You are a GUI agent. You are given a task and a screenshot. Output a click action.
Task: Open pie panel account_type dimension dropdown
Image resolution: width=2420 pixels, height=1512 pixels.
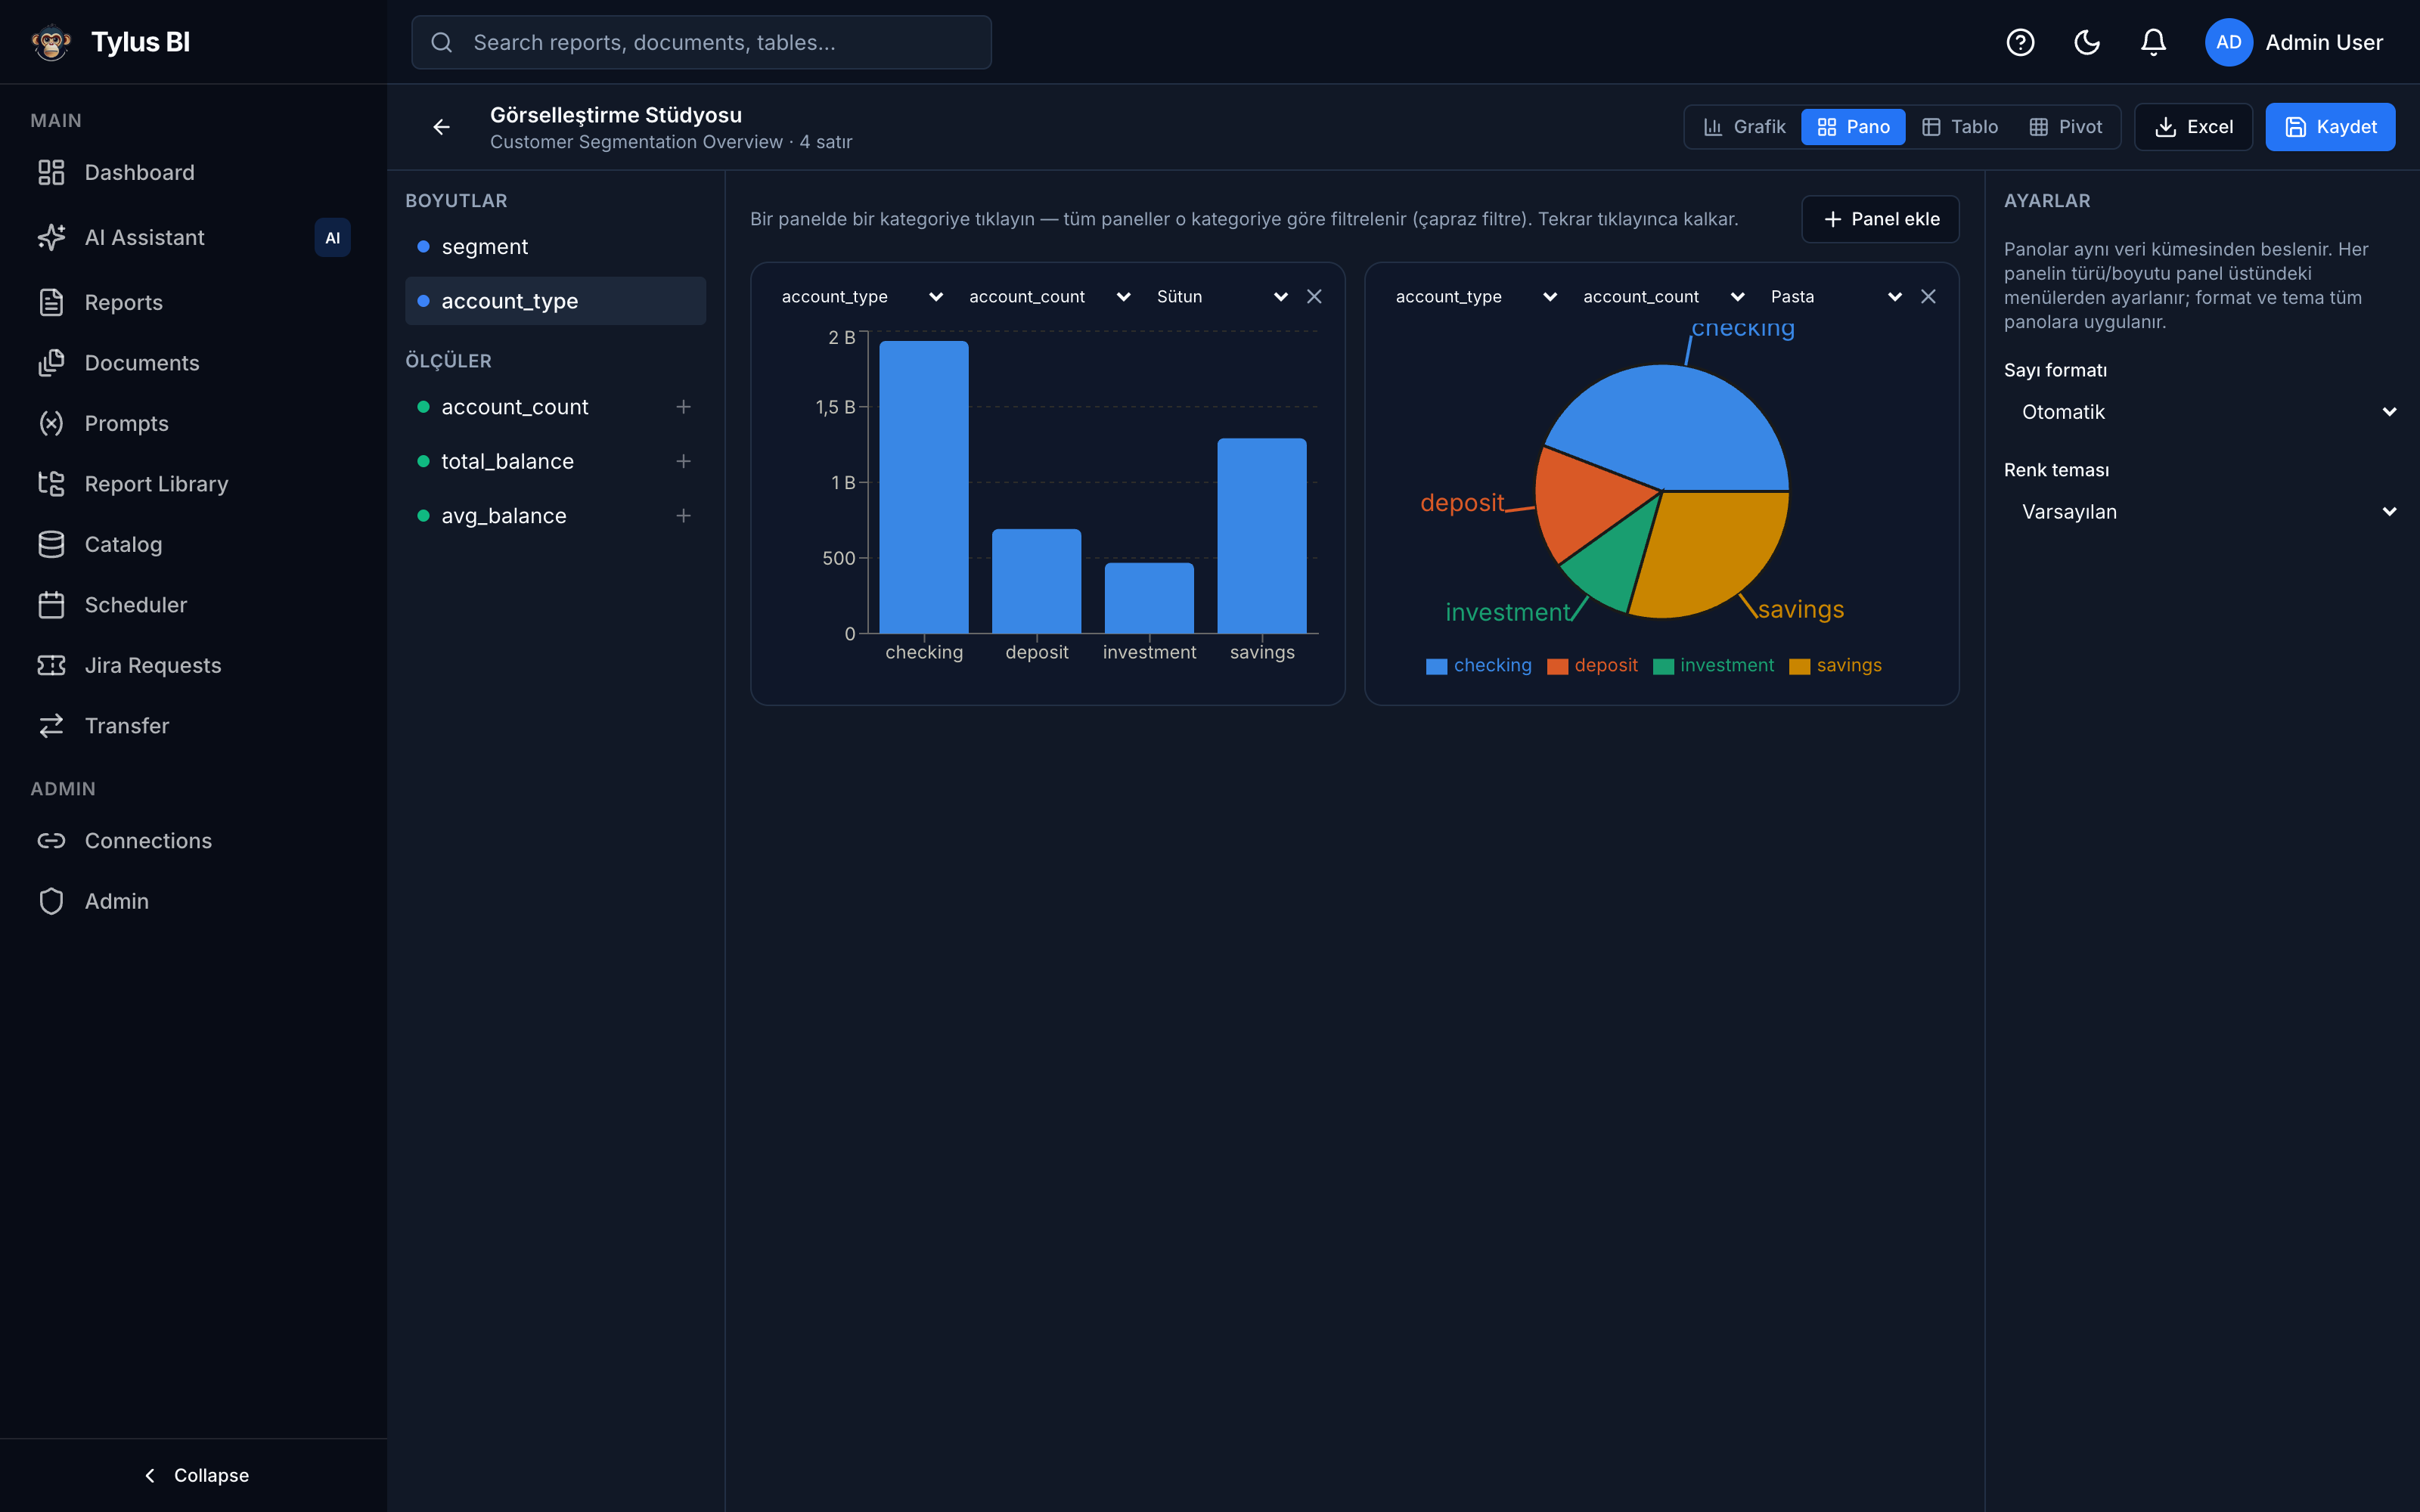tap(1475, 297)
